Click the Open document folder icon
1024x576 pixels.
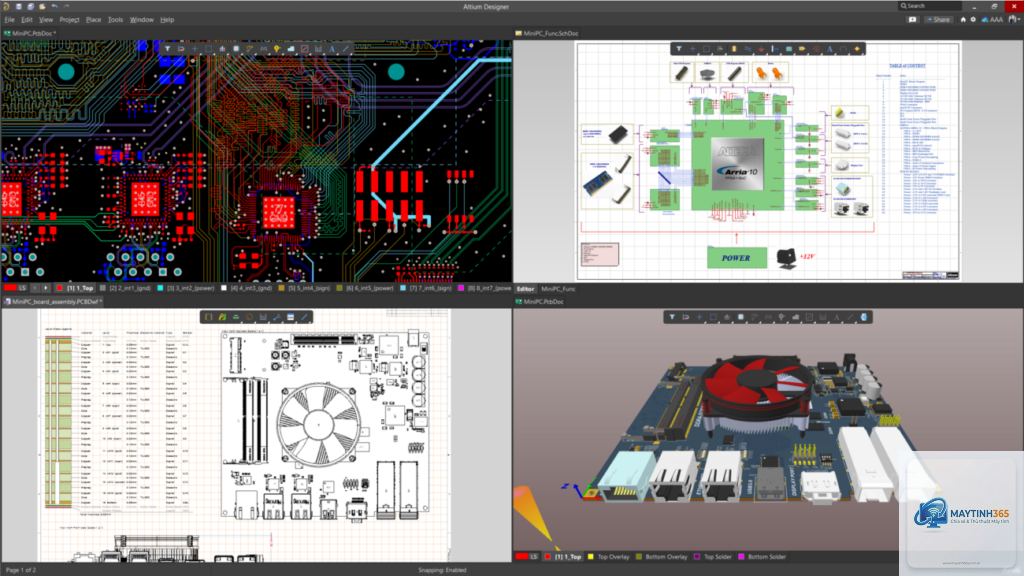(x=42, y=7)
